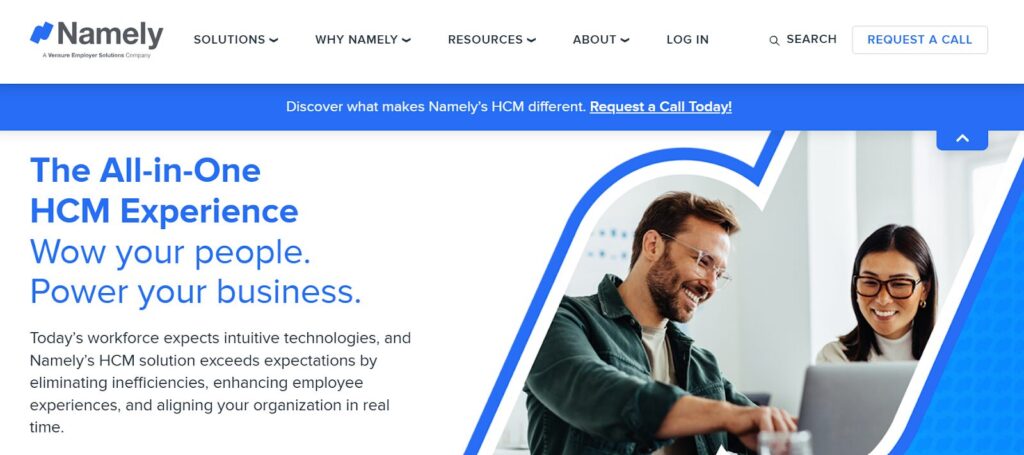Click the Vensure Employer Solutions tagline
Viewport: 1024px width, 455px height.
click(97, 56)
